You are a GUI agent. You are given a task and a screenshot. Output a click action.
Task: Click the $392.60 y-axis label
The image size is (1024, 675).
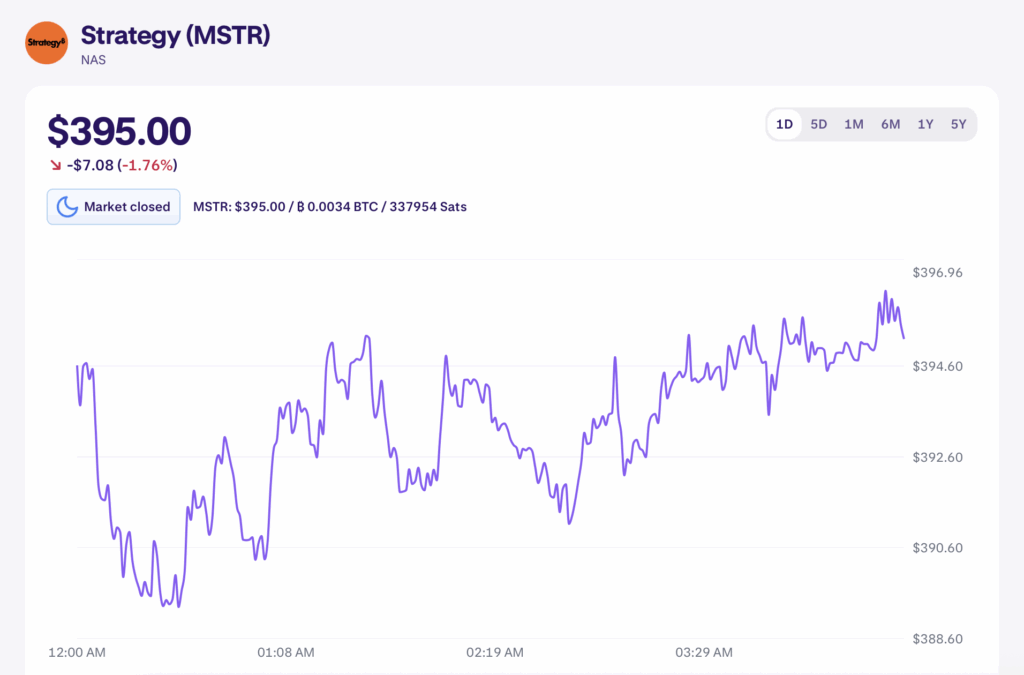937,457
